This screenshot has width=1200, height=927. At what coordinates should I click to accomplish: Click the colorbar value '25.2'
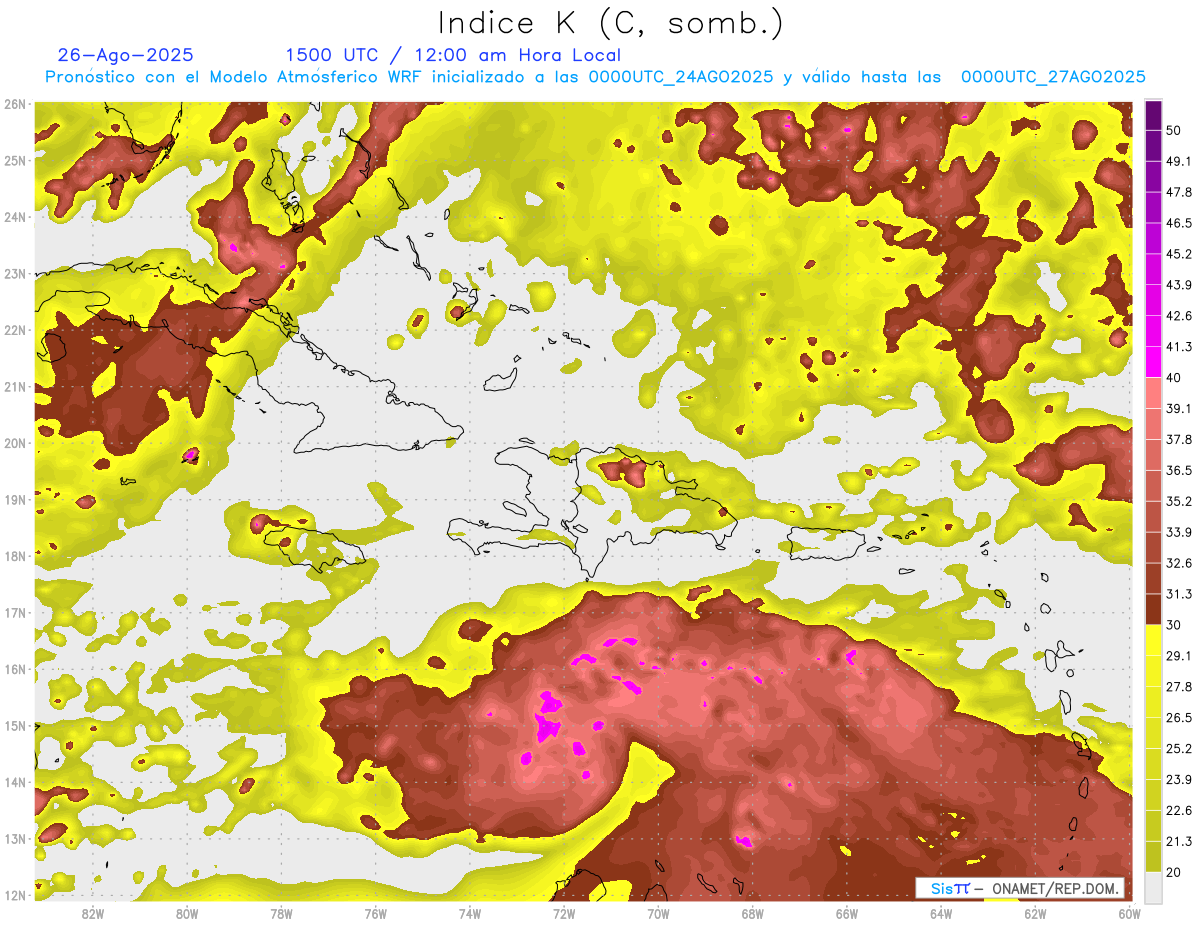point(1178,748)
